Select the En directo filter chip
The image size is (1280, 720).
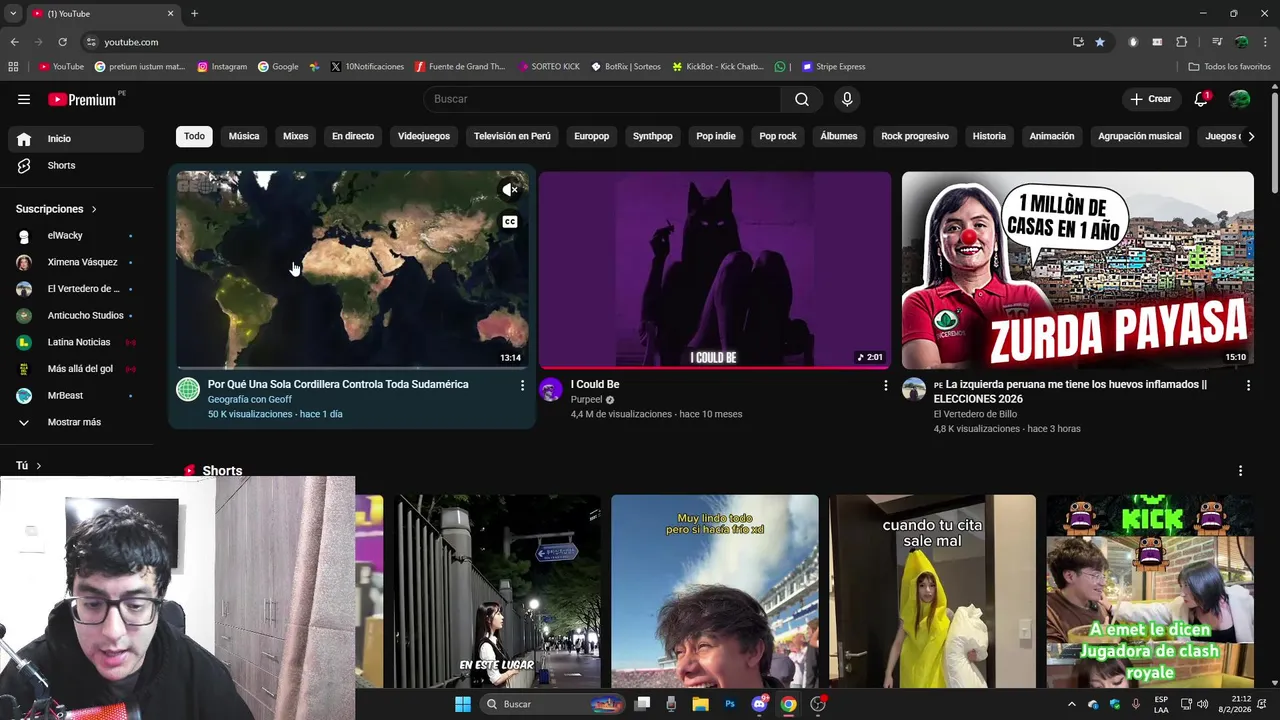coord(353,136)
